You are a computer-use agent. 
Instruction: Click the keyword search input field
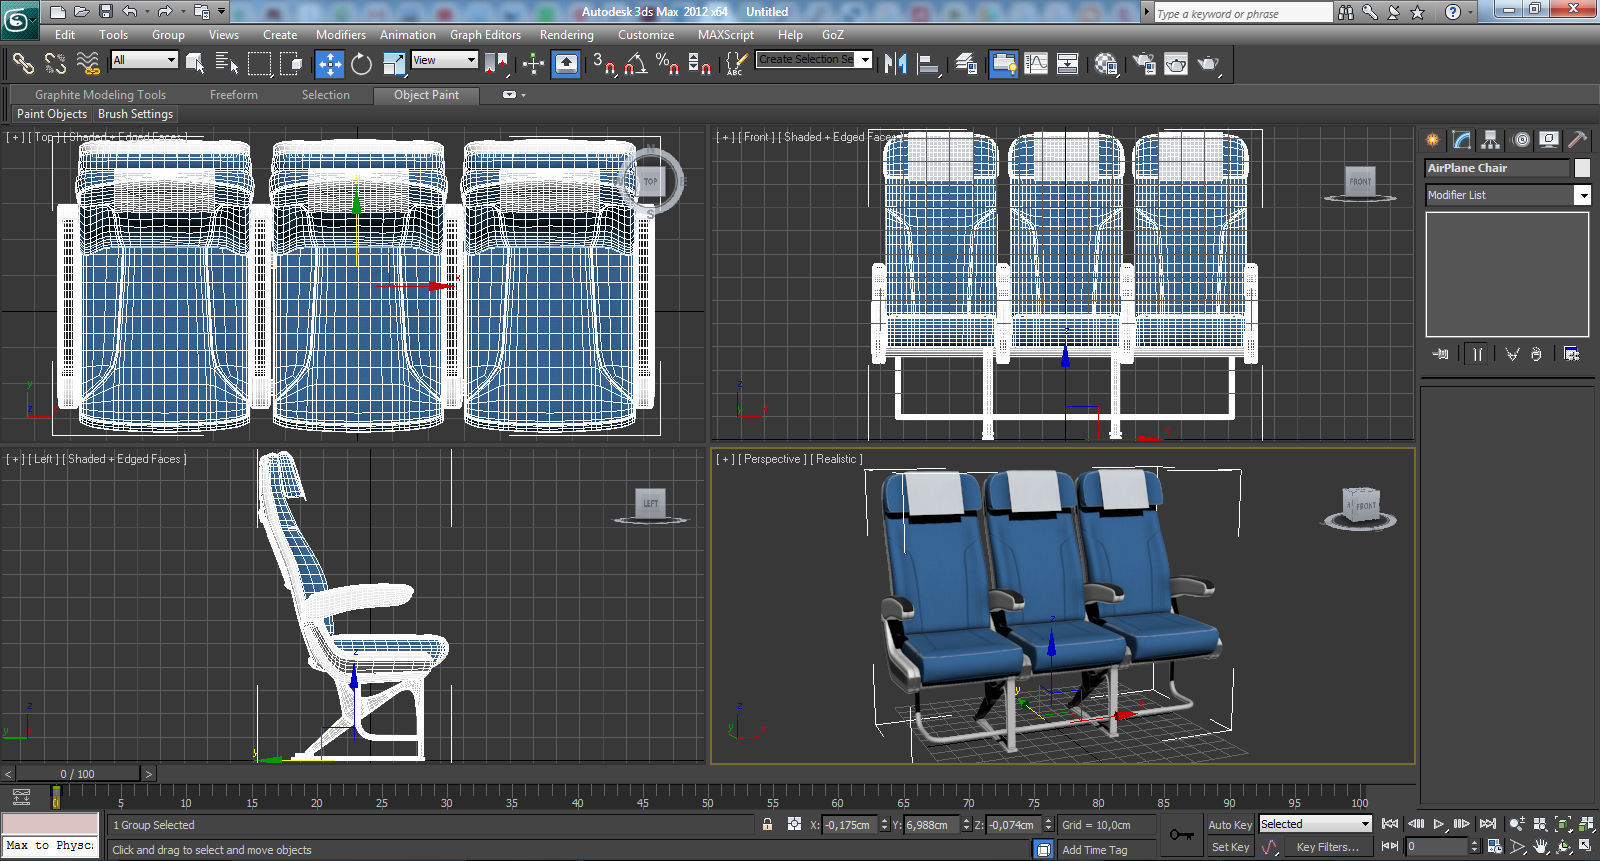pyautogui.click(x=1243, y=13)
